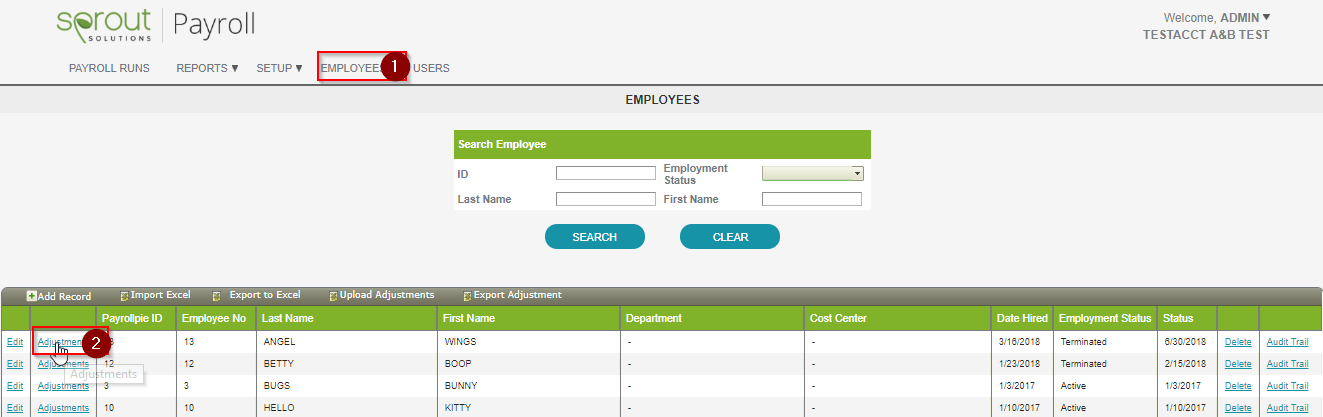Open Audit Trail for ANGEL WINGS
The image size is (1323, 417).
pyautogui.click(x=1287, y=342)
